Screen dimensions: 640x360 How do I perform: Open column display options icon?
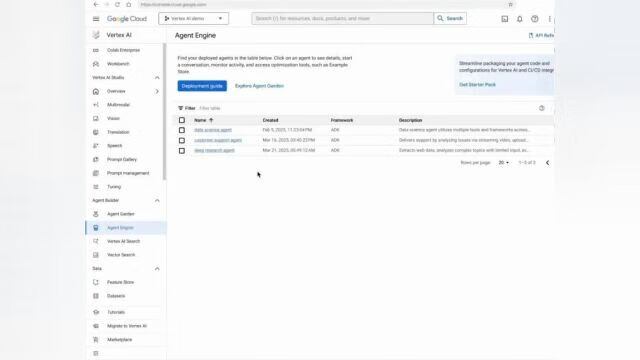pyautogui.click(x=542, y=108)
